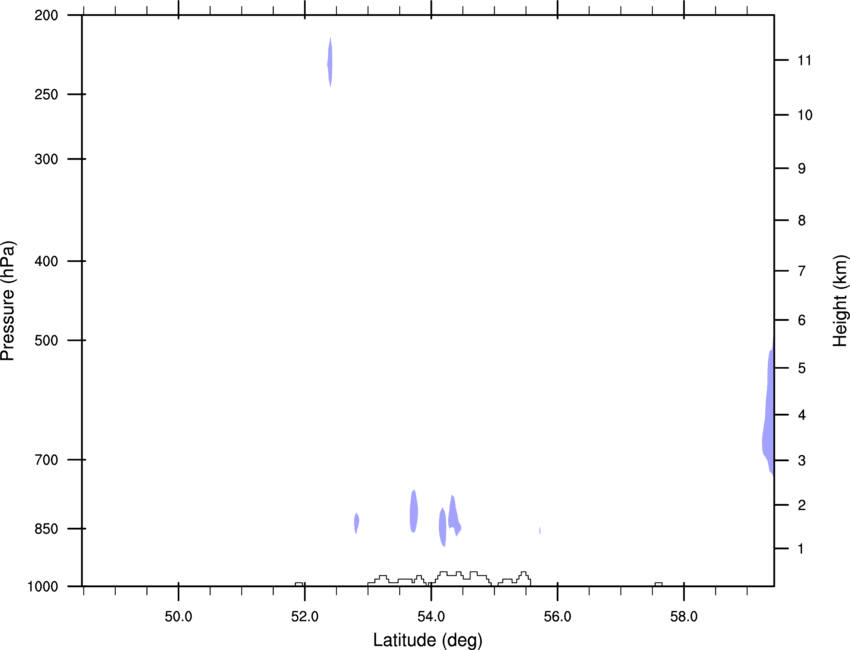Click the terrain outline box near latitude 57.6
This screenshot has height=650, width=850.
[x=658, y=584]
